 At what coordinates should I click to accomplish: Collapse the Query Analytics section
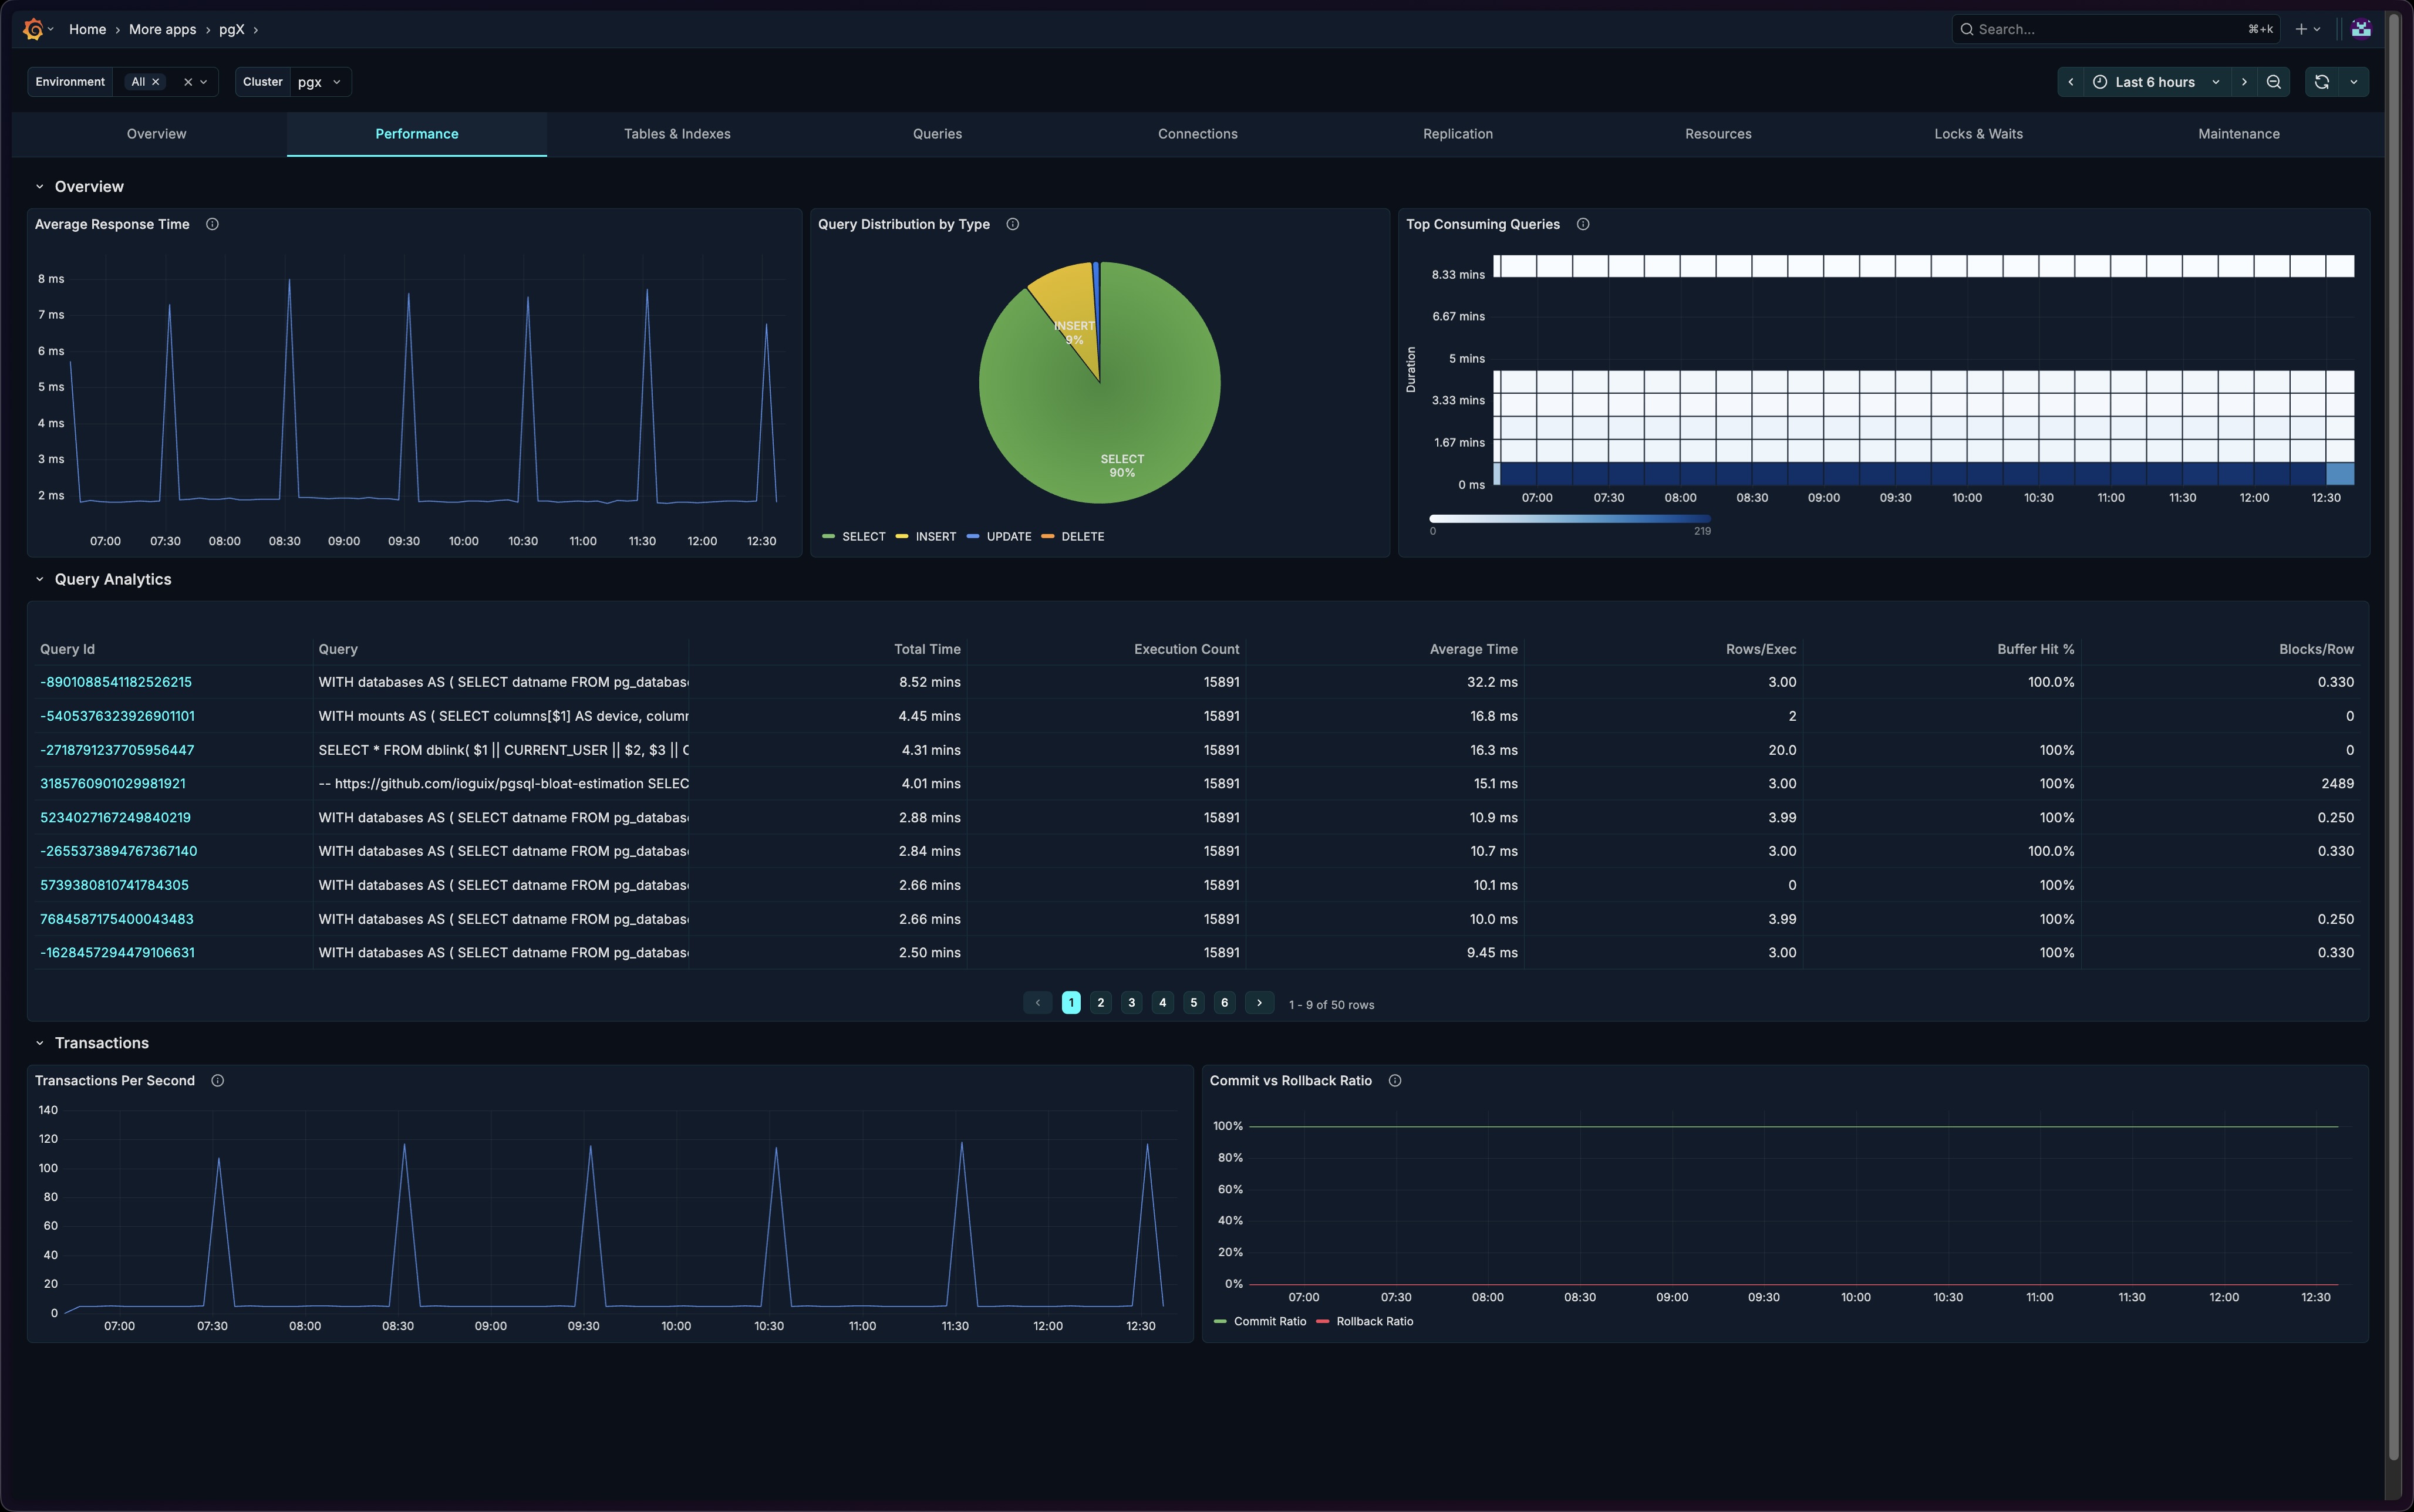40,580
